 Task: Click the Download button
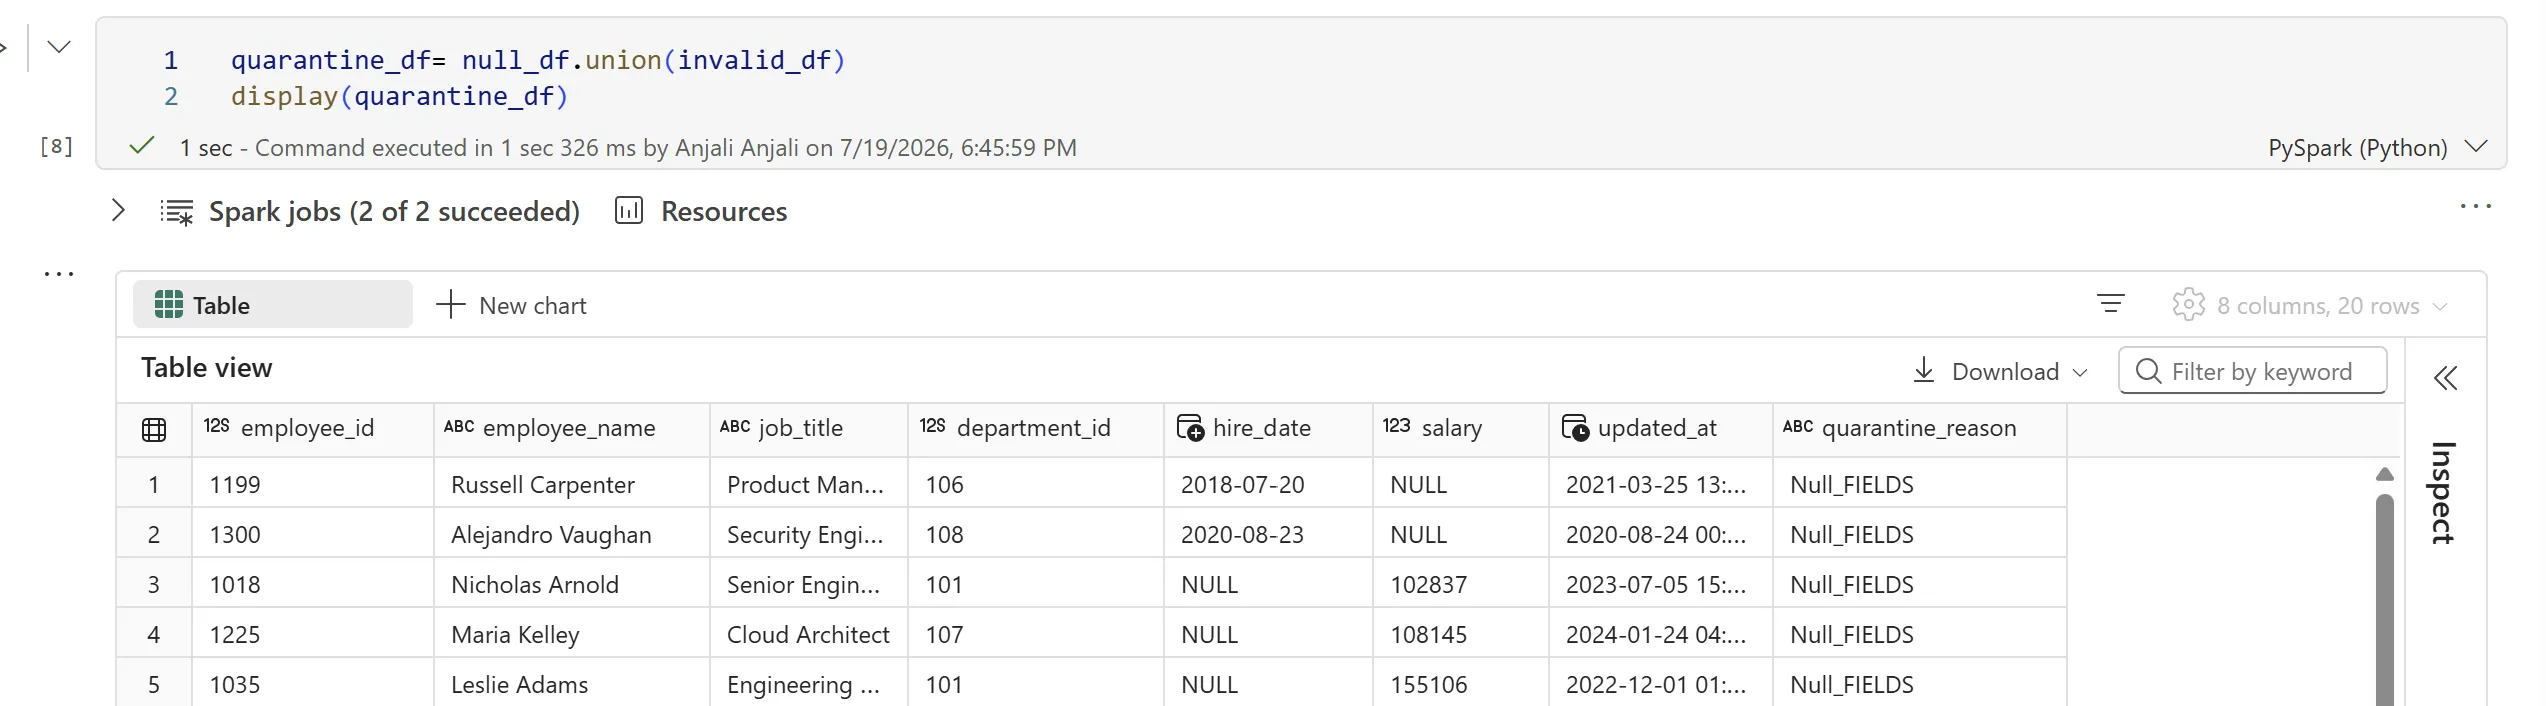click(2000, 371)
